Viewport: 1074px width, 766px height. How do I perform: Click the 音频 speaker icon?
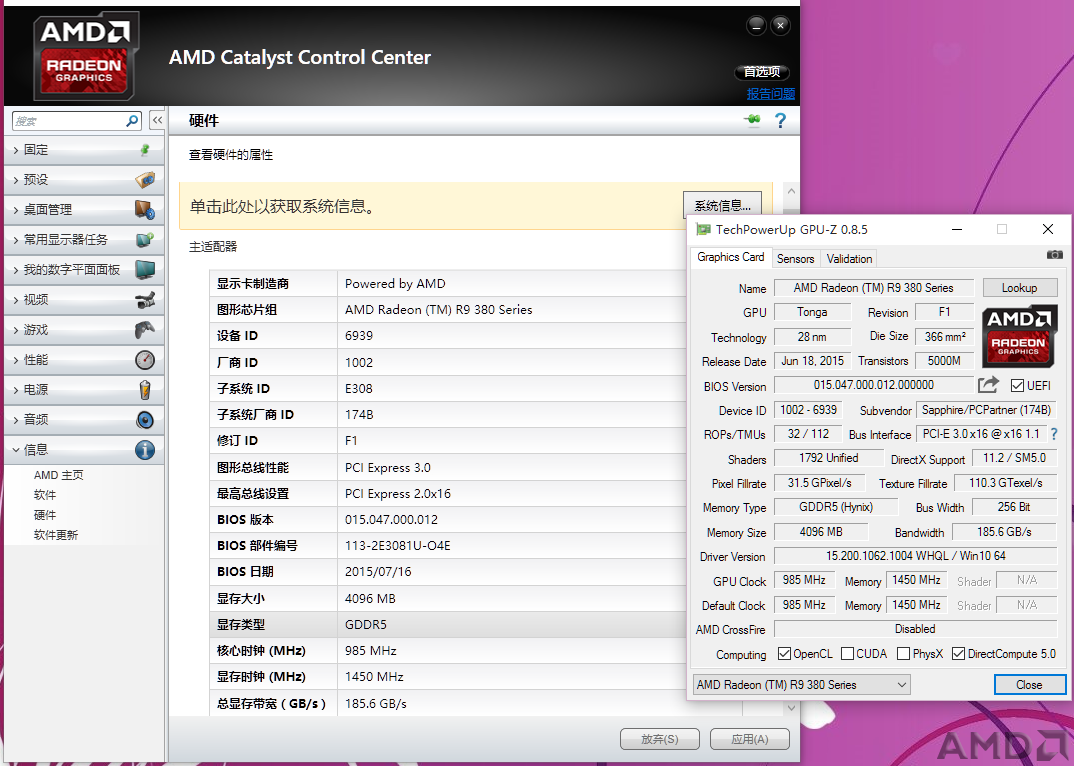[x=145, y=419]
